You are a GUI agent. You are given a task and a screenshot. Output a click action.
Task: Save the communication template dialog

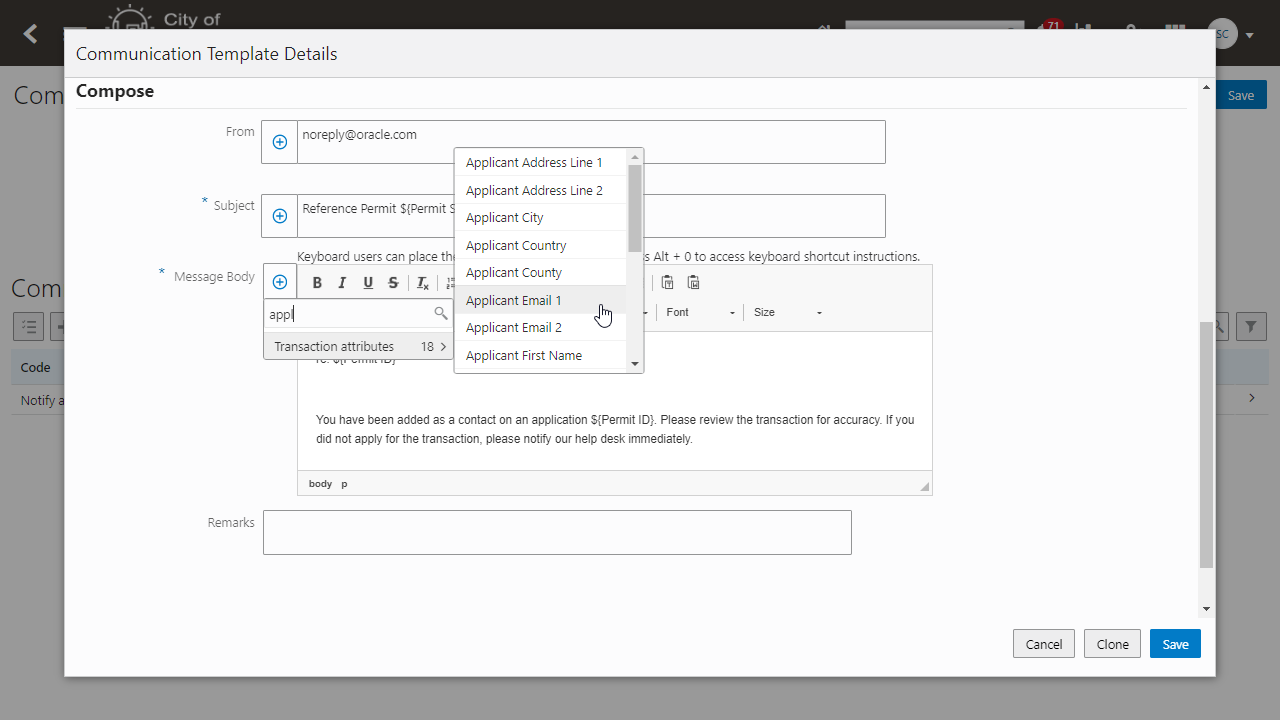click(x=1175, y=644)
